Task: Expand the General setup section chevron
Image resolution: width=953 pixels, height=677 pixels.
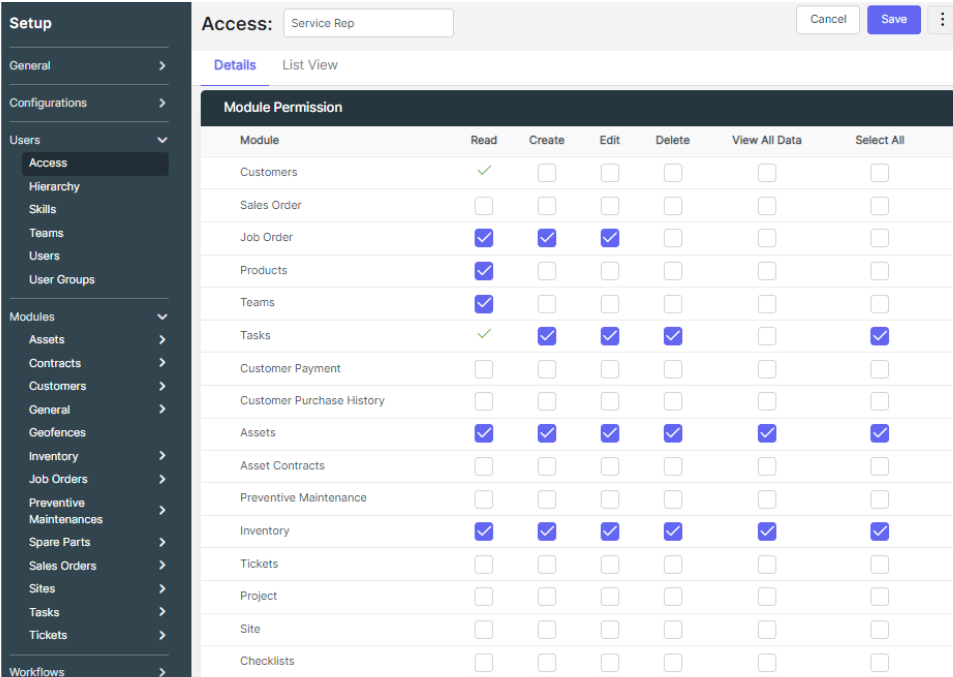Action: [162, 66]
